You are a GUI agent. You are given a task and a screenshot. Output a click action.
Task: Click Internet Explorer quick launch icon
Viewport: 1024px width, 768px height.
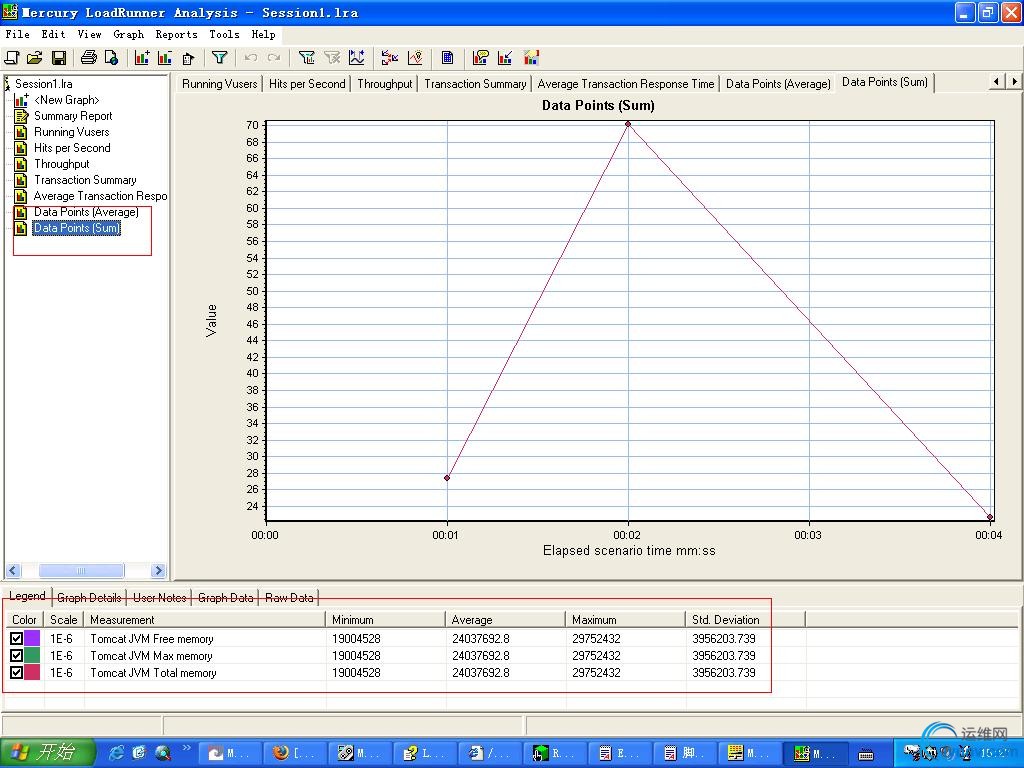point(116,753)
